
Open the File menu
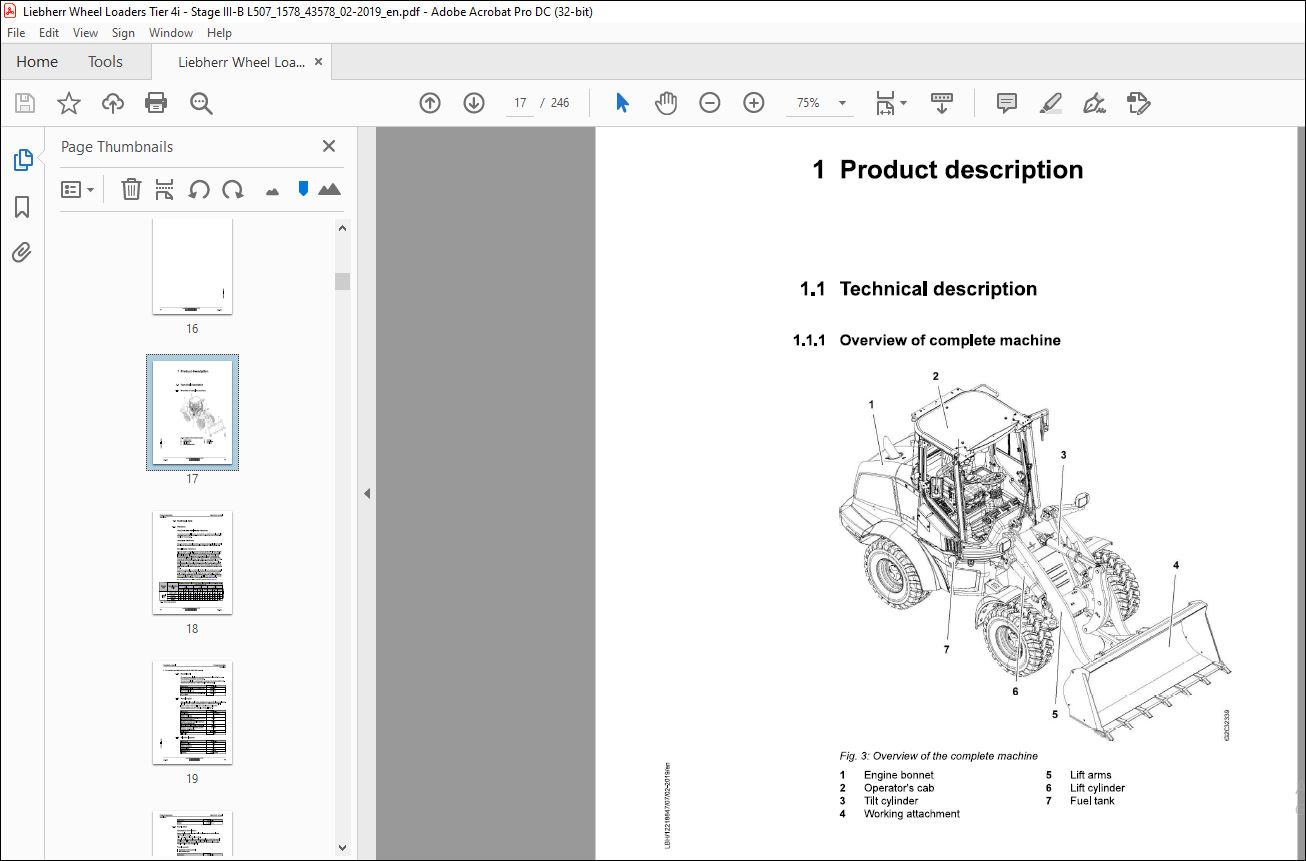click(16, 33)
